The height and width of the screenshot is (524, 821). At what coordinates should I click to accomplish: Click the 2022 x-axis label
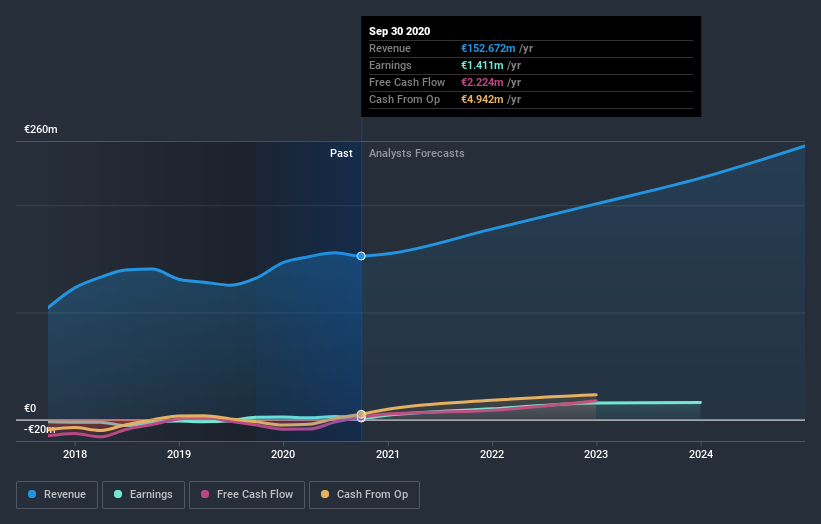tap(492, 454)
